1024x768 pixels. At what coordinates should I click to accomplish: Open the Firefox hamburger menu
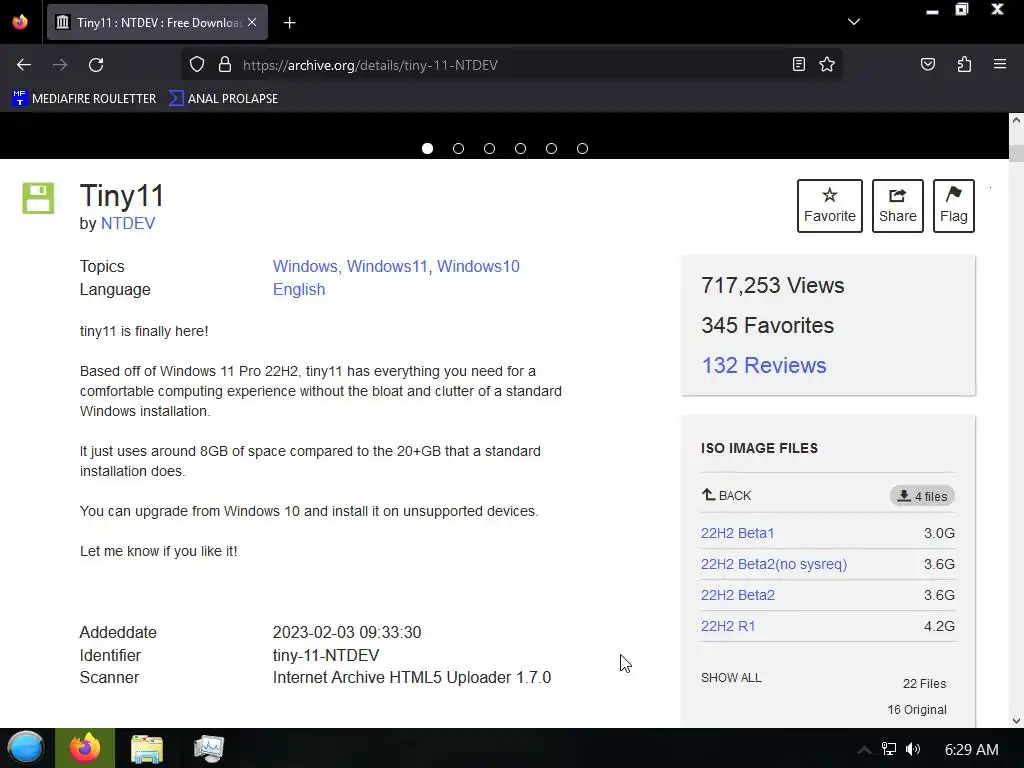(x=1000, y=64)
